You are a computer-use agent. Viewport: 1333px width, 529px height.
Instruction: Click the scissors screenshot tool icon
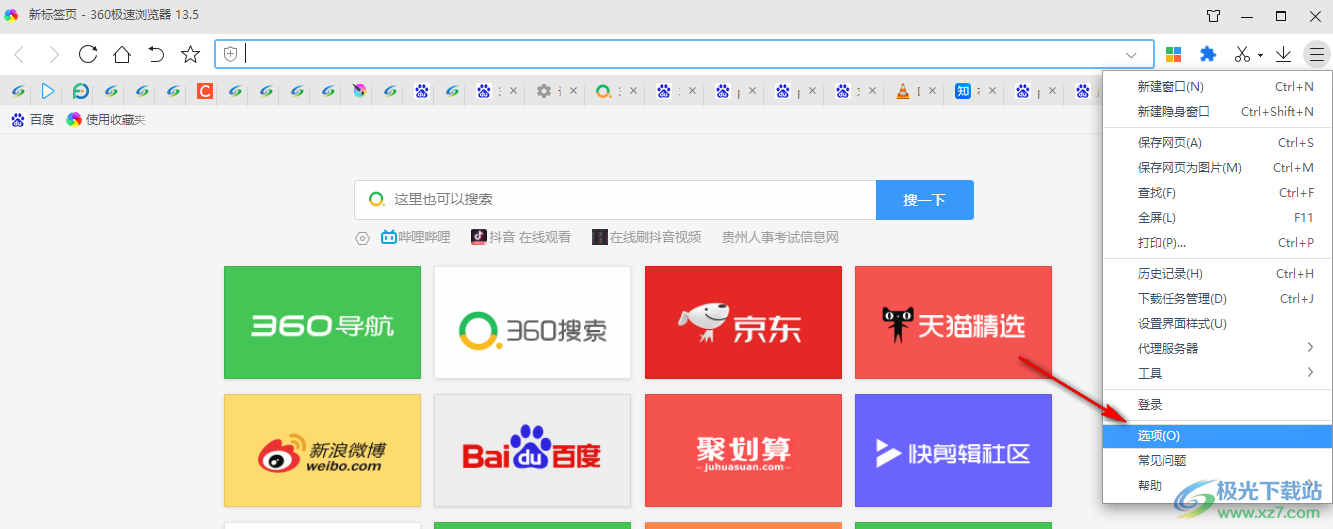[x=1242, y=54]
